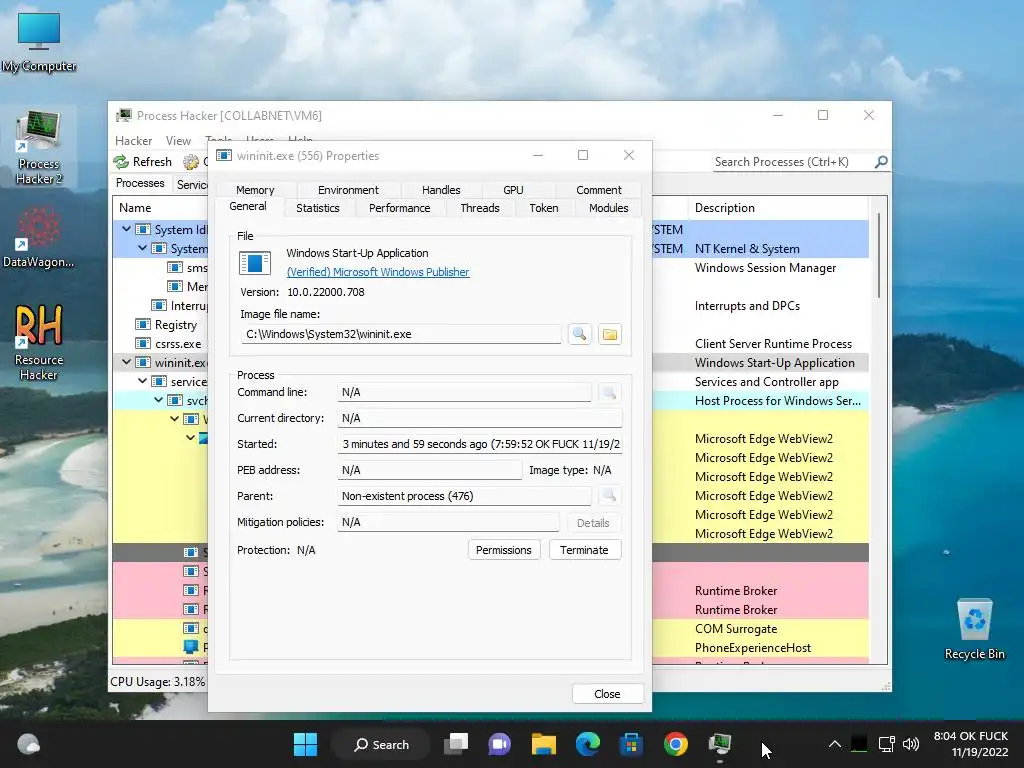Open the Windows Start menu
The width and height of the screenshot is (1024, 768).
(305, 744)
